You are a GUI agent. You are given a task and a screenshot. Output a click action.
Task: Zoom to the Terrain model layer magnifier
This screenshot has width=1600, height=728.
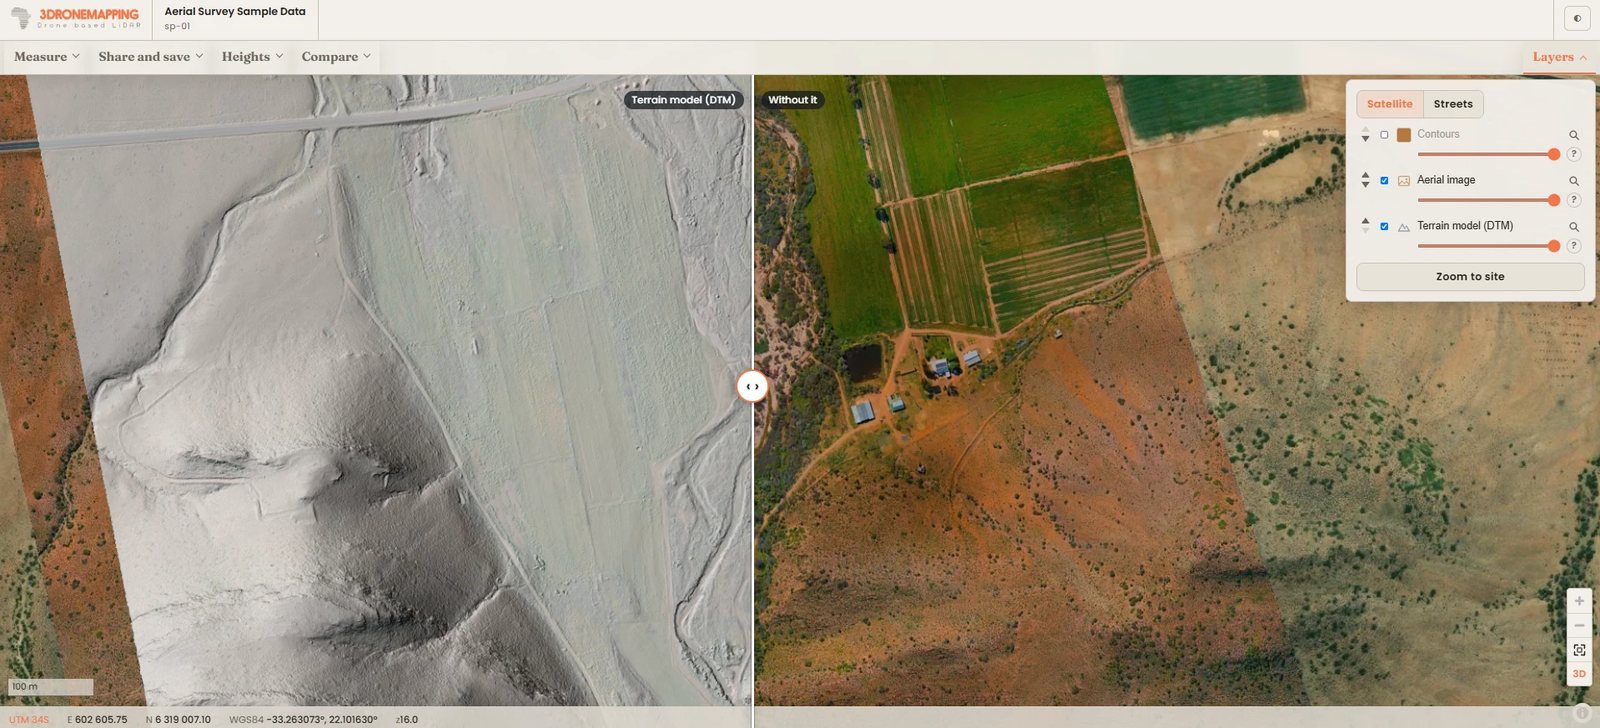pyautogui.click(x=1574, y=227)
